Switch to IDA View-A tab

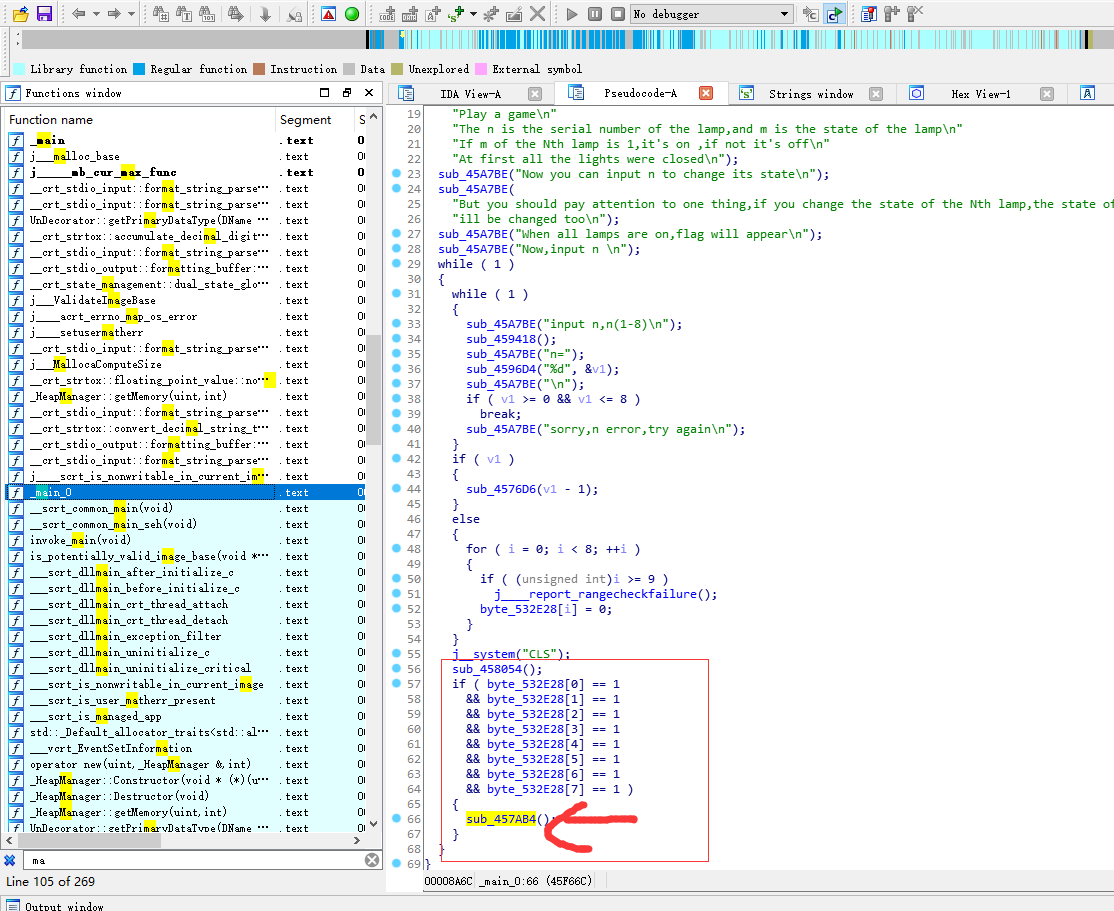(x=470, y=94)
